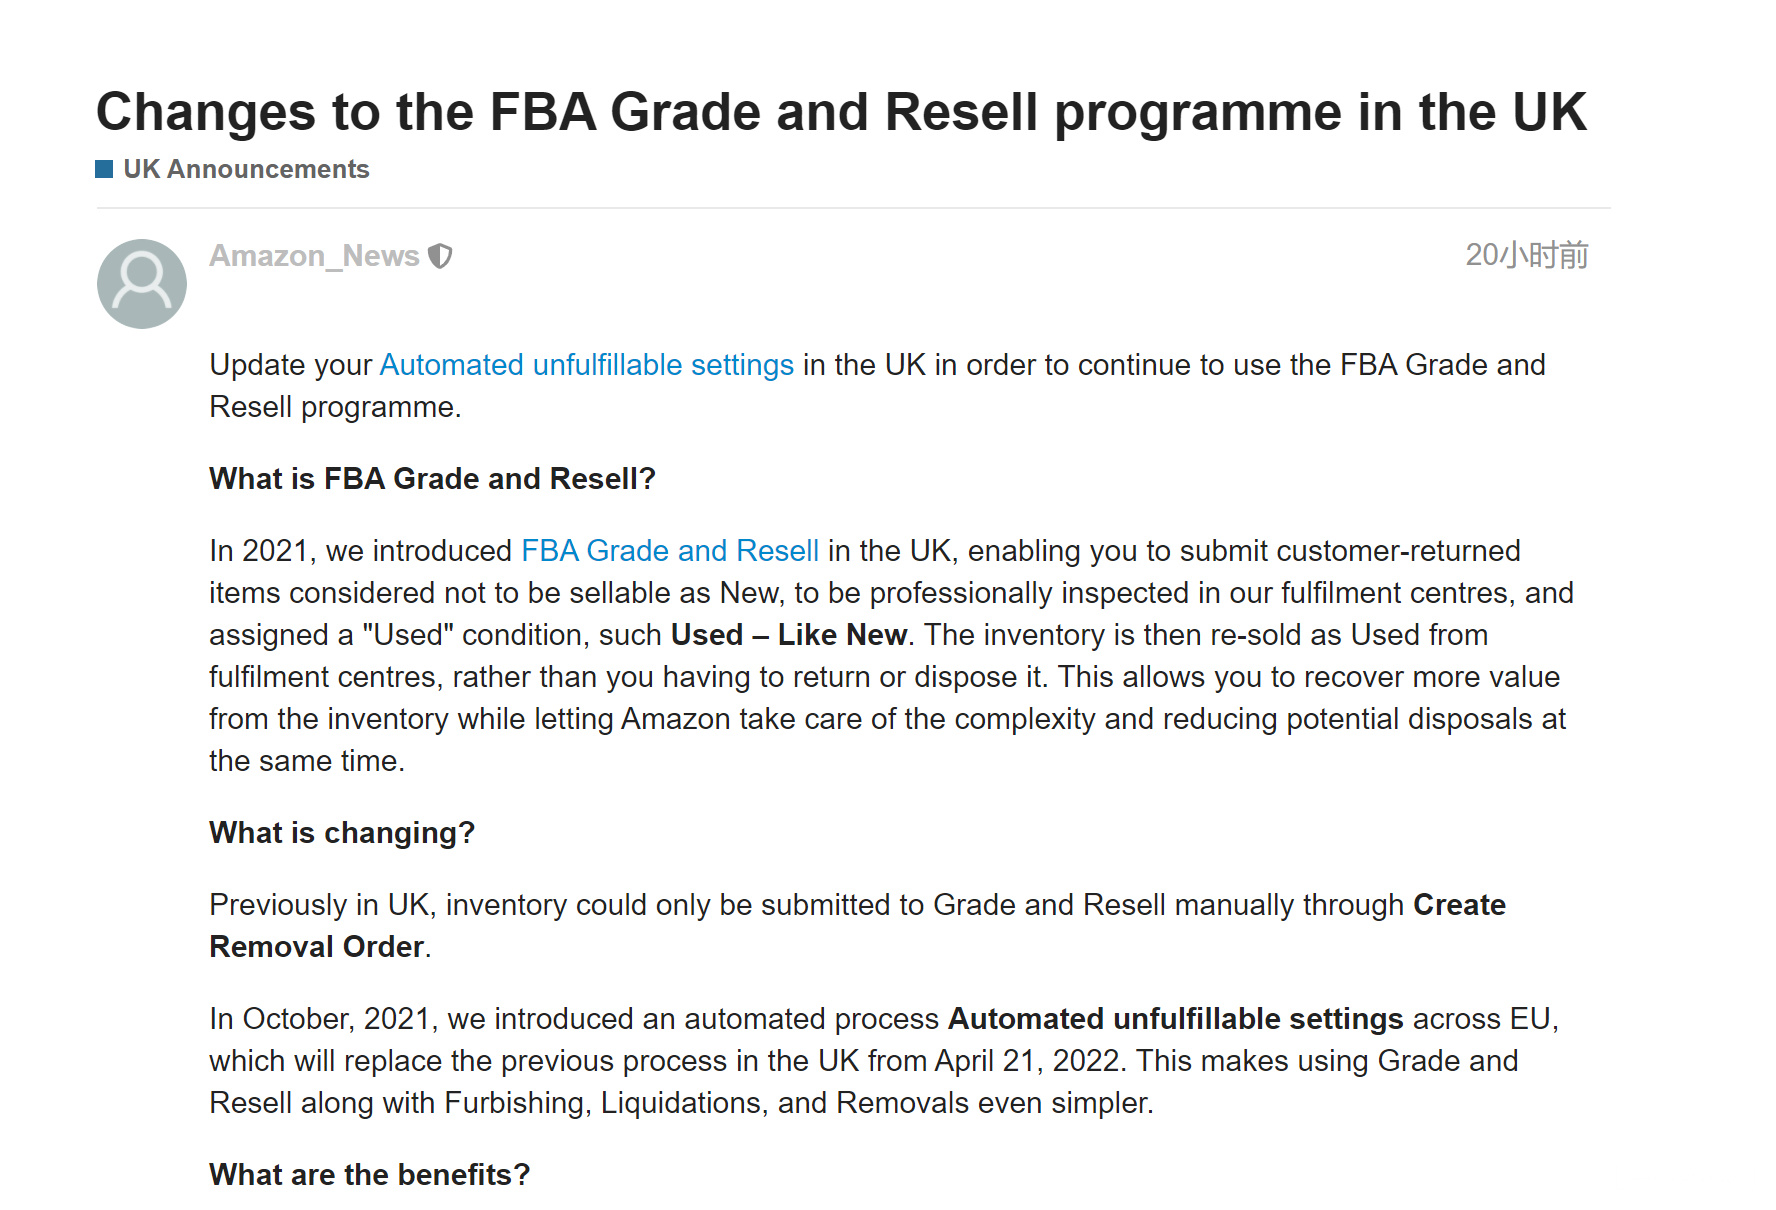Open the UK Announcements category
Image resolution: width=1776 pixels, height=1210 pixels.
coord(246,169)
